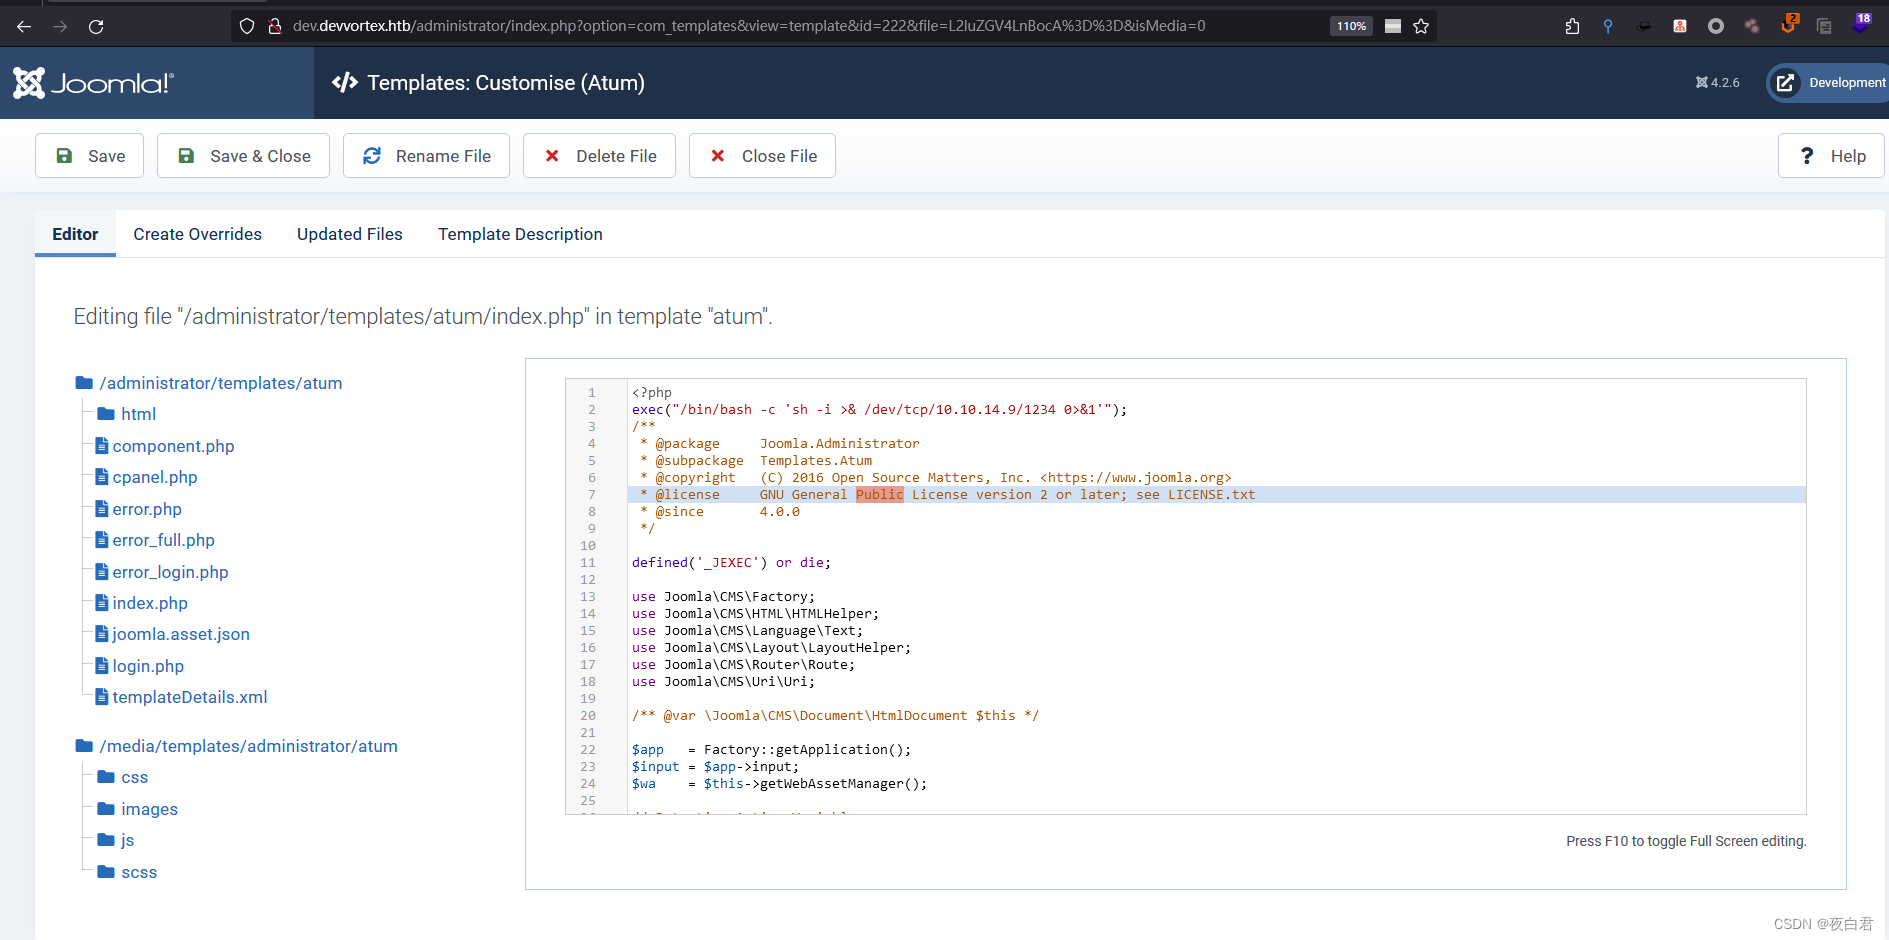Click the orange extension icon with badge 2

coord(1789,24)
